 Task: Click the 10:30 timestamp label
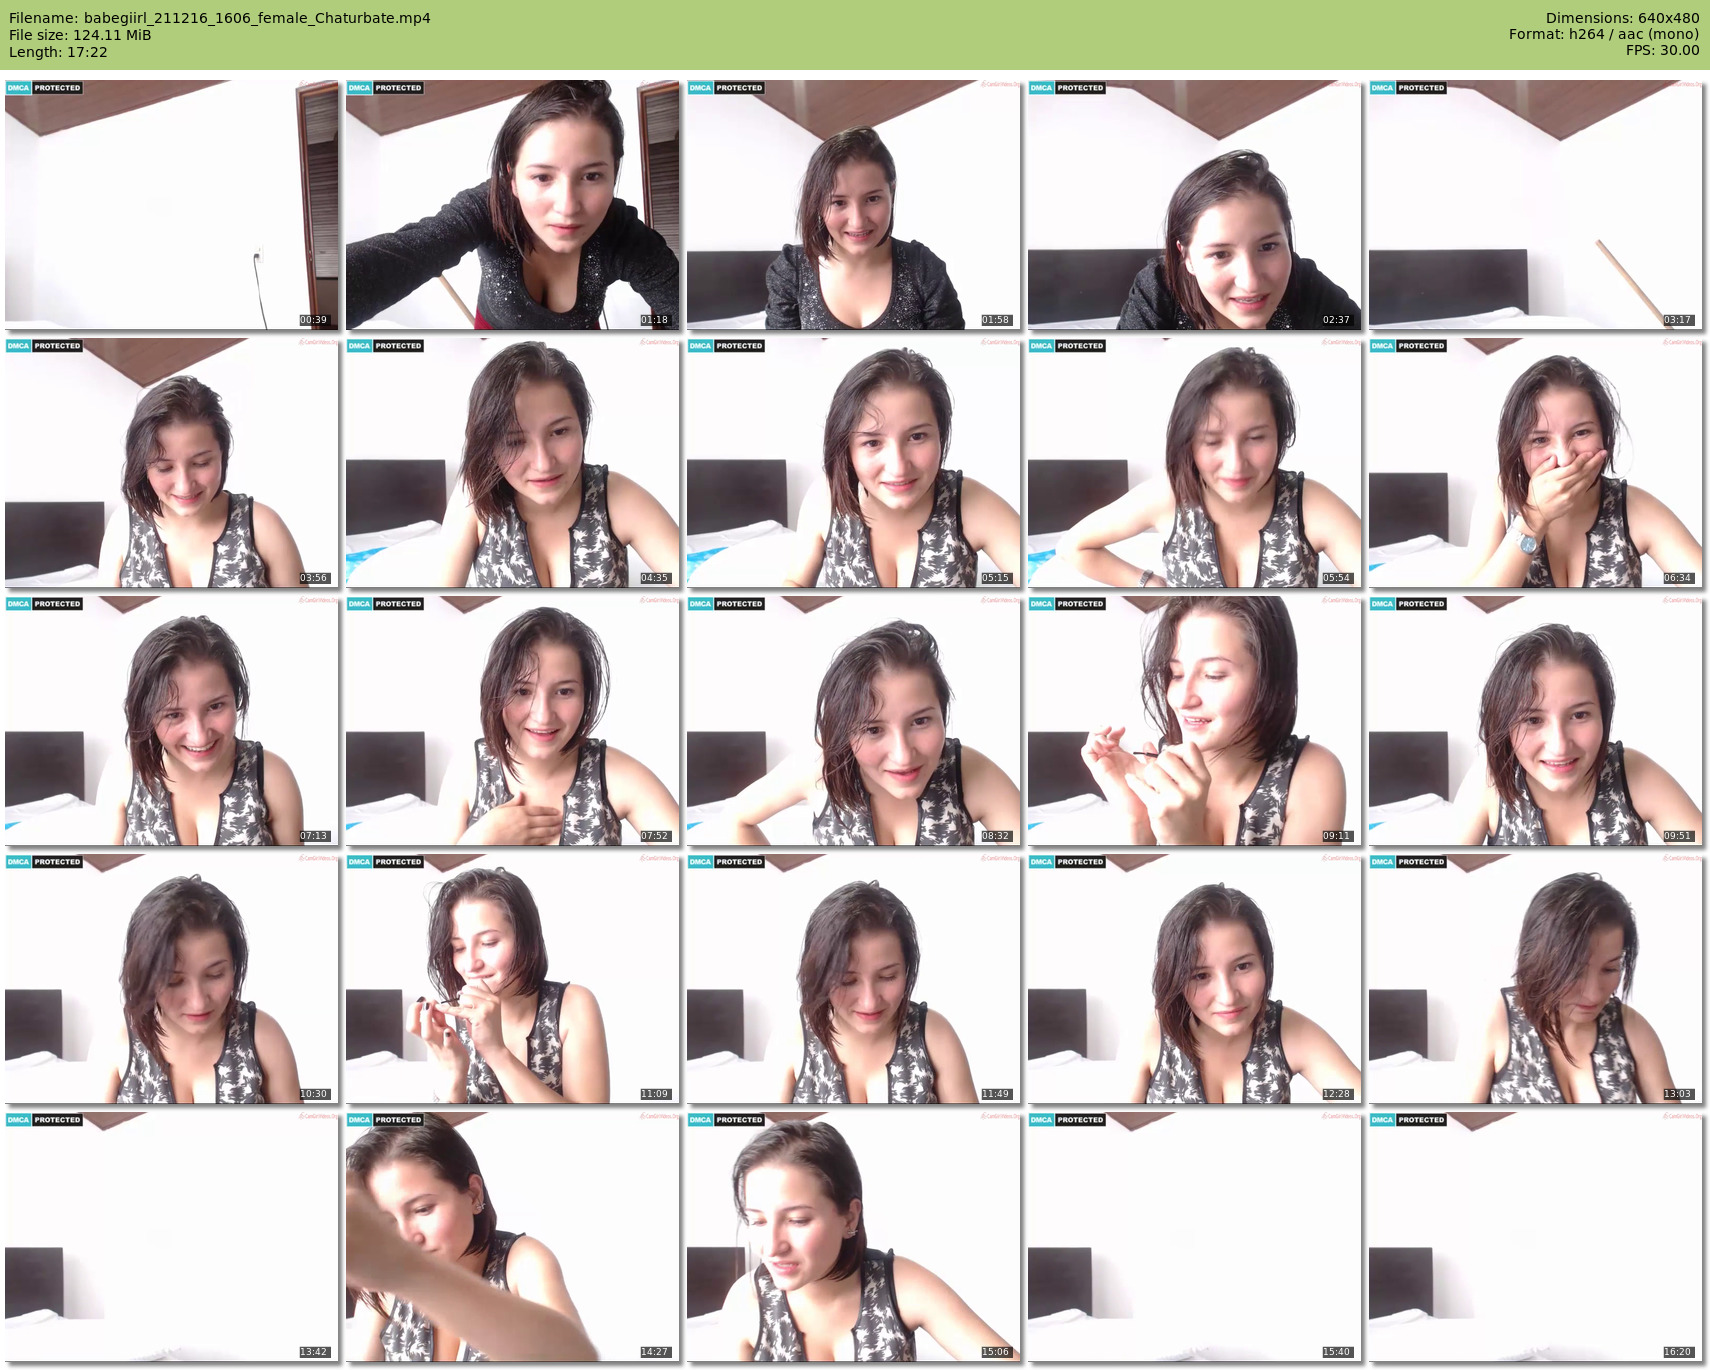pyautogui.click(x=313, y=1094)
